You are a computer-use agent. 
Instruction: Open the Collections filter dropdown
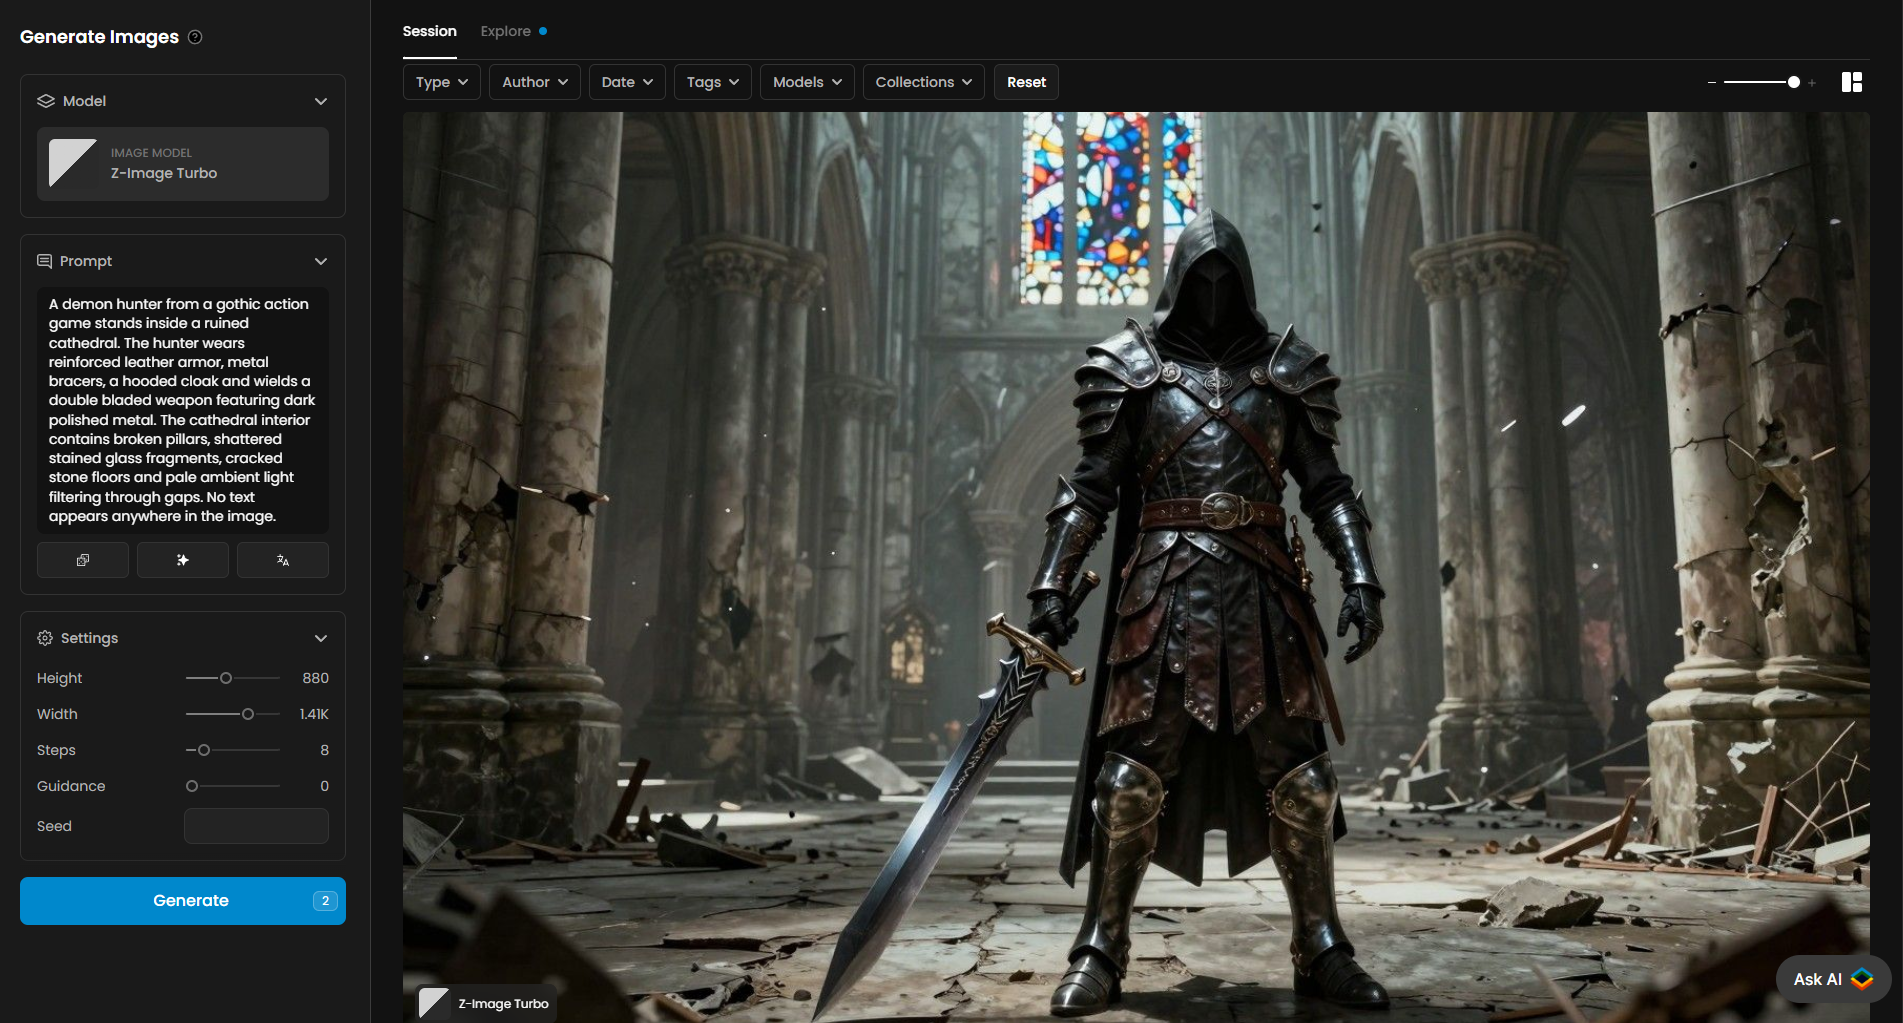pyautogui.click(x=923, y=82)
